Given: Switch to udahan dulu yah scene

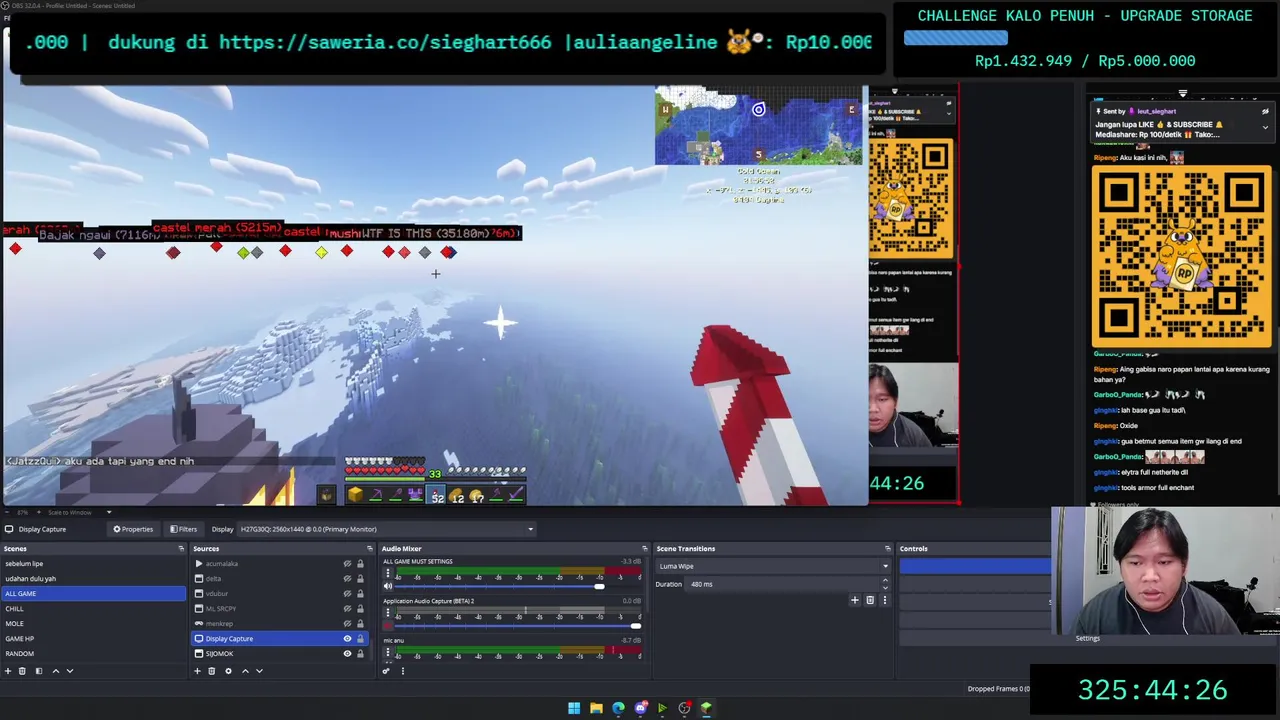Looking at the screenshot, I should (93, 579).
